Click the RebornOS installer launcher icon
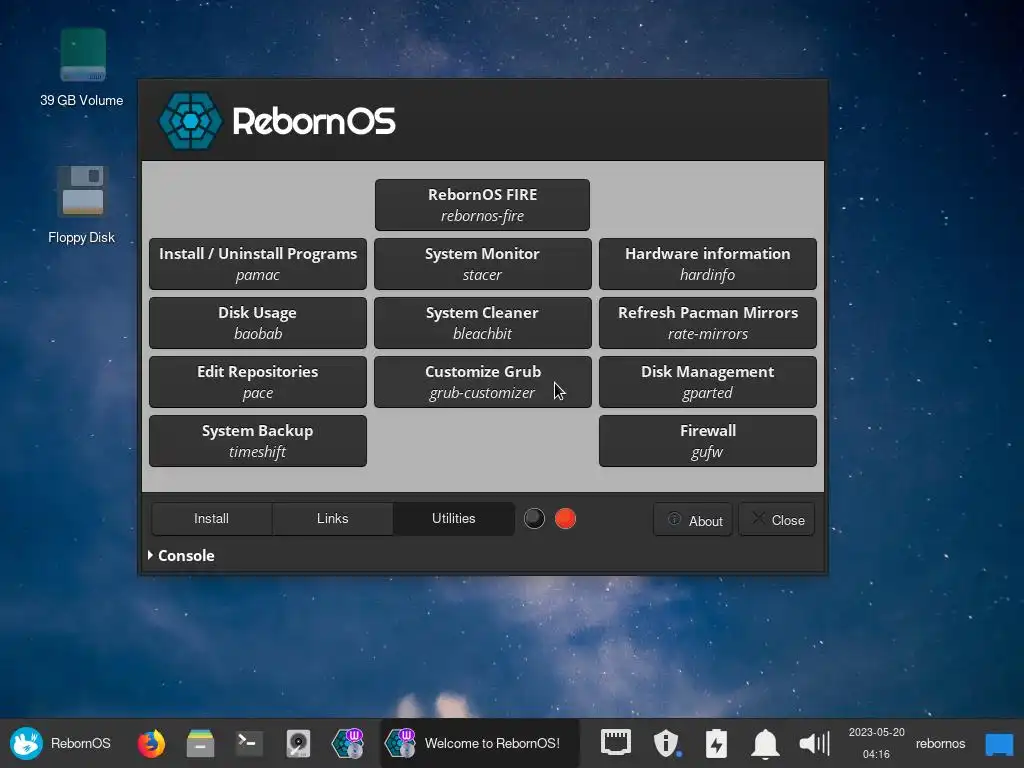 pyautogui.click(x=347, y=743)
